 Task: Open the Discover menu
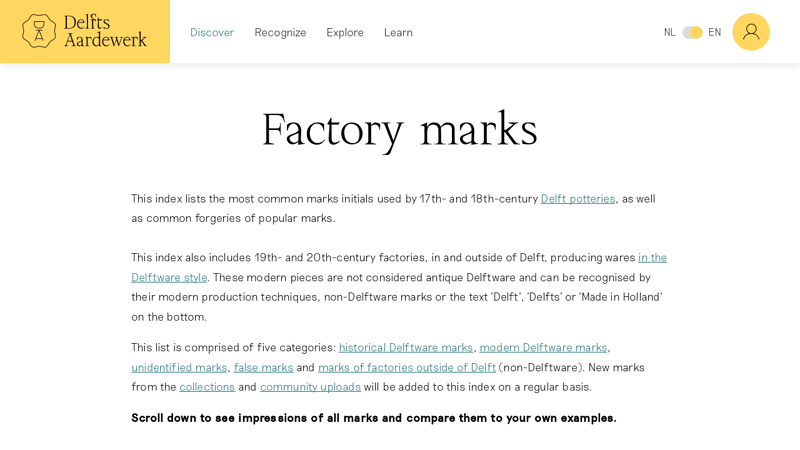point(212,33)
